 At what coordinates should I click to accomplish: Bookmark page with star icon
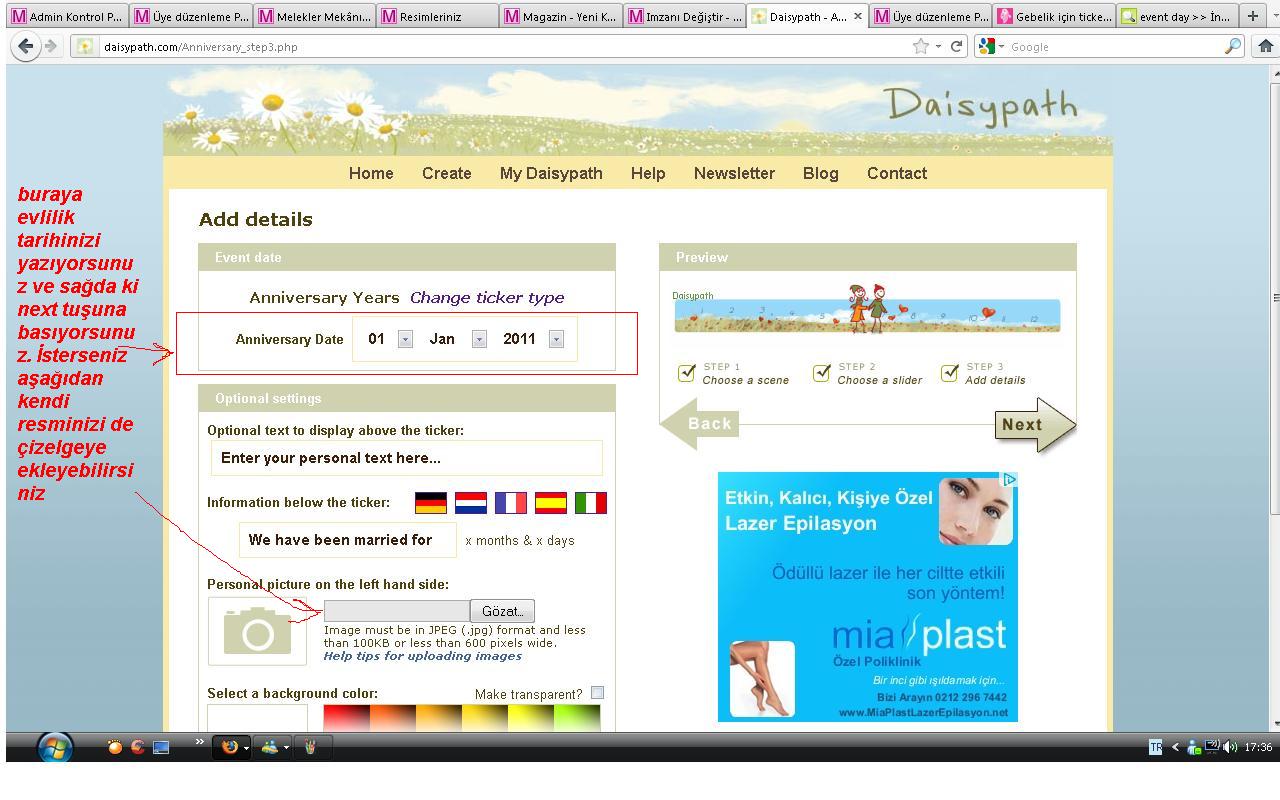pos(920,46)
